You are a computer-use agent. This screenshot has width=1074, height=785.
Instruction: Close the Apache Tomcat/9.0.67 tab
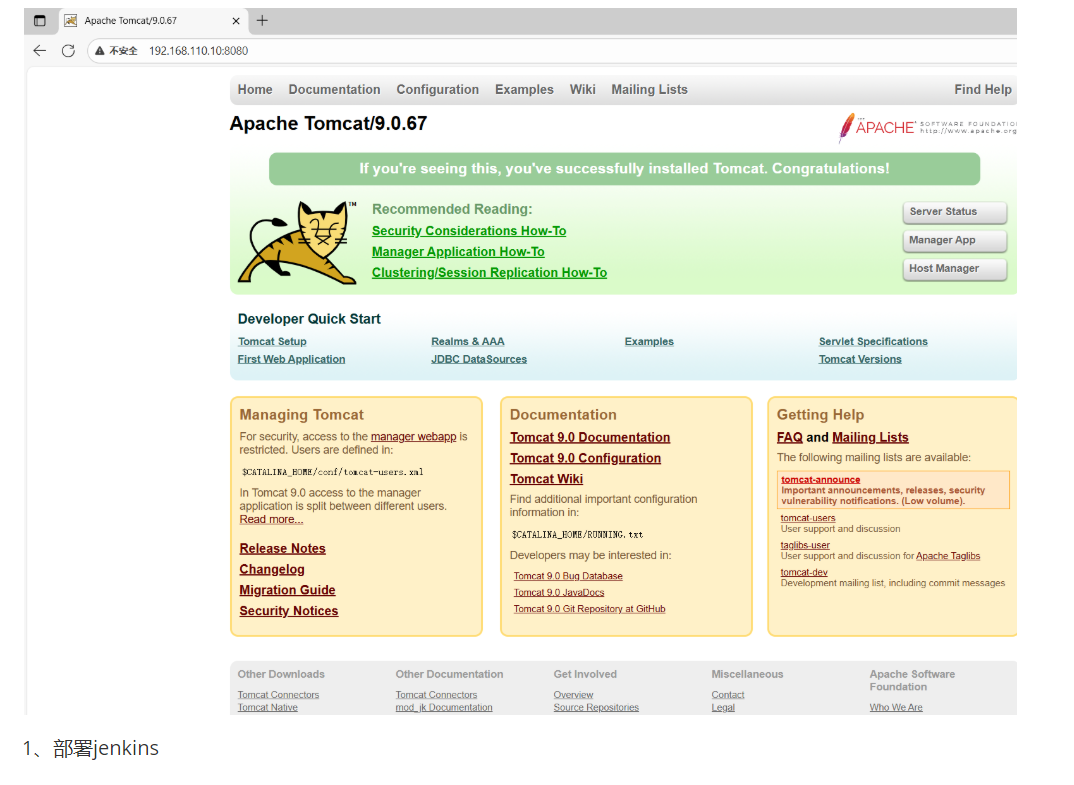tap(236, 21)
